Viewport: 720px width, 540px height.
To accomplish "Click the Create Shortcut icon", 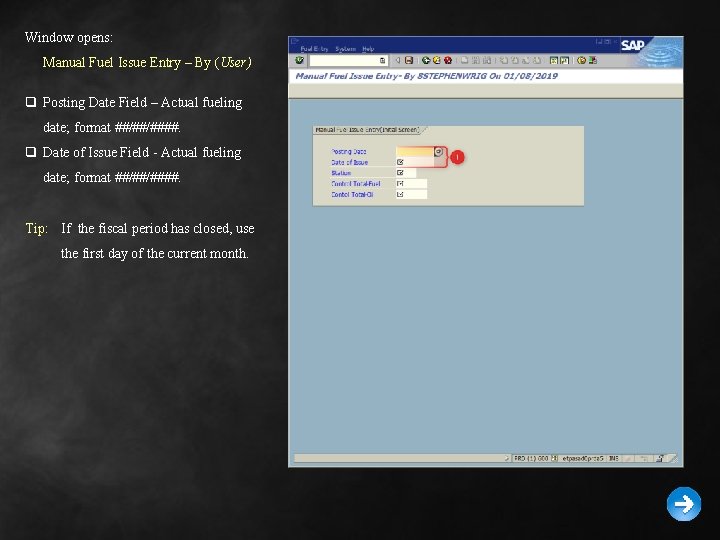I will click(x=564, y=60).
